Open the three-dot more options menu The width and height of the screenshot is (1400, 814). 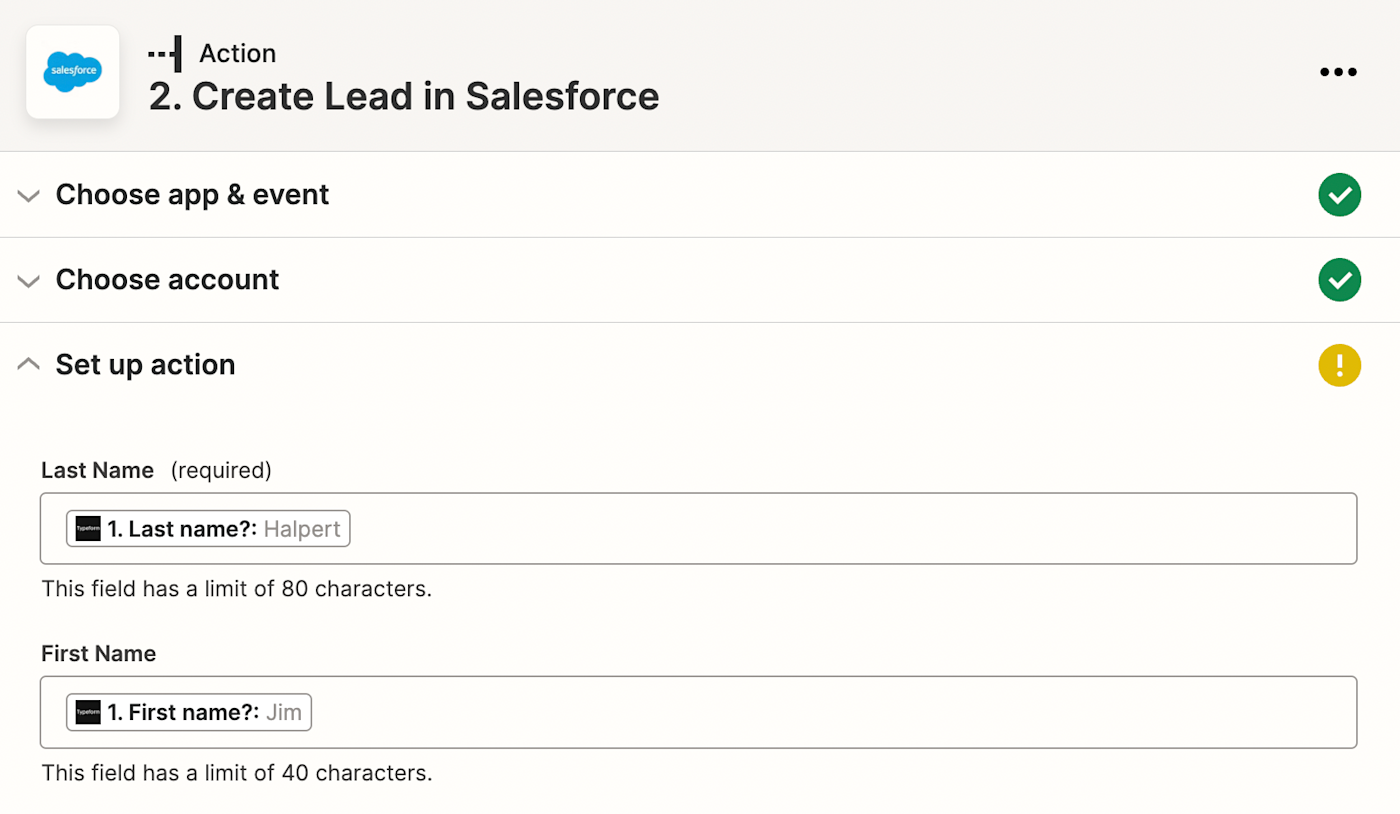click(1338, 72)
